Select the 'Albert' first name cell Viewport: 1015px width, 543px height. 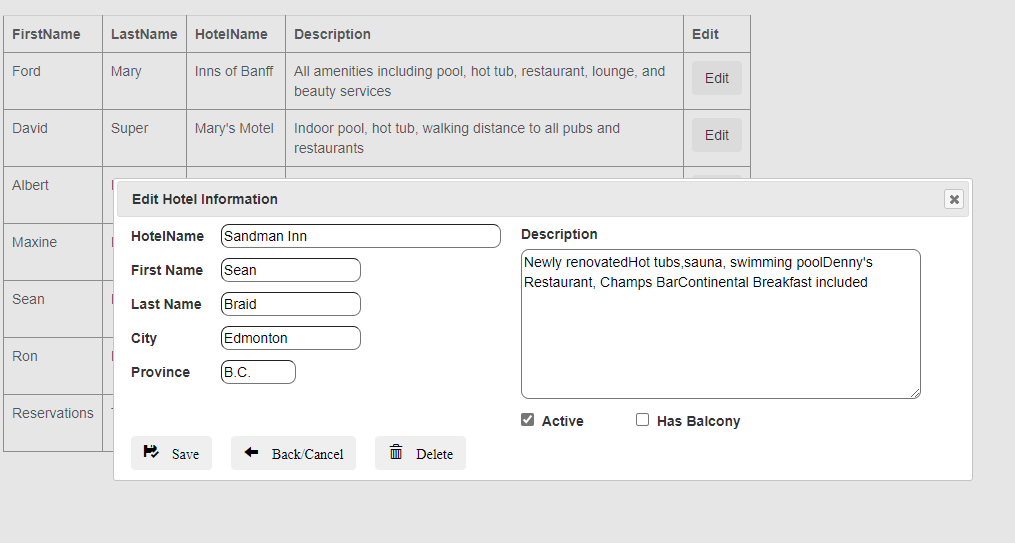pos(53,195)
